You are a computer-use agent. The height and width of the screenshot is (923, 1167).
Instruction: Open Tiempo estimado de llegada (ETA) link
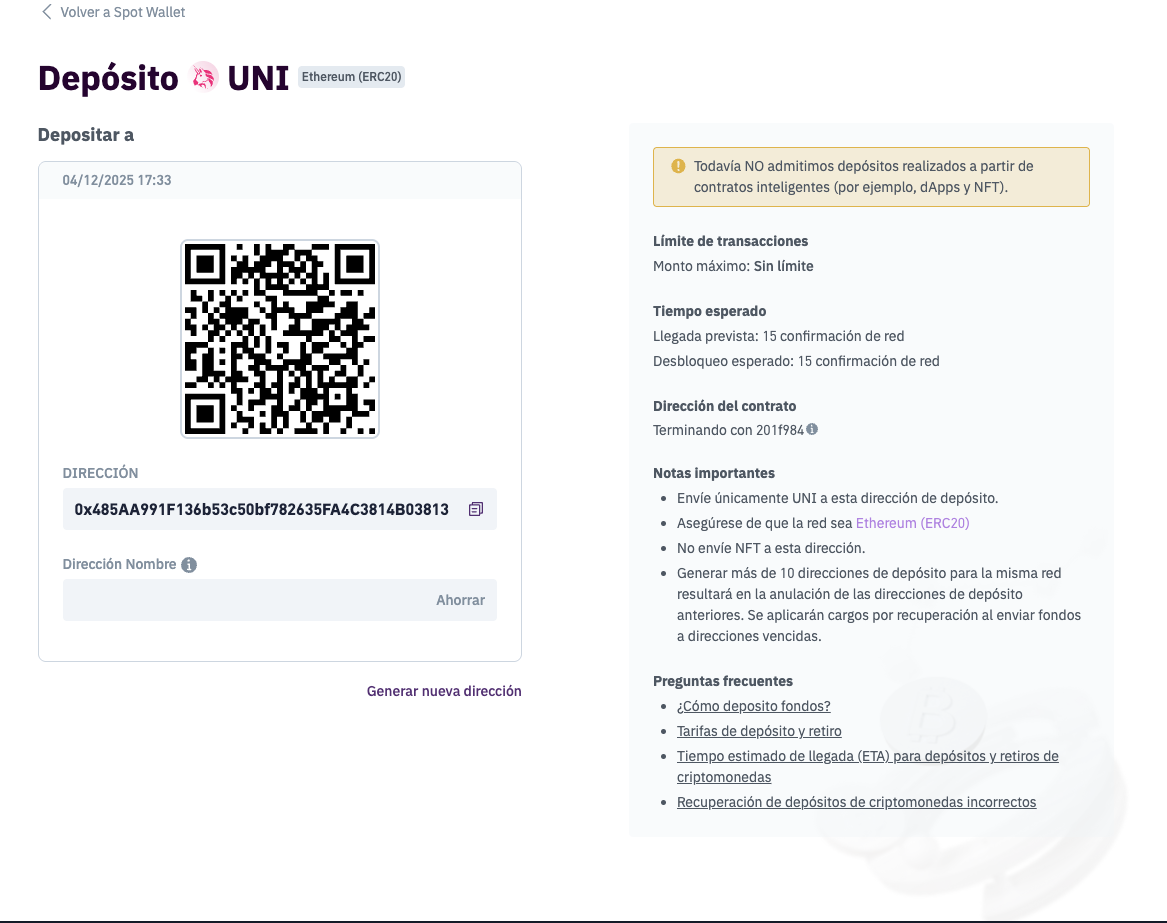[x=867, y=756]
